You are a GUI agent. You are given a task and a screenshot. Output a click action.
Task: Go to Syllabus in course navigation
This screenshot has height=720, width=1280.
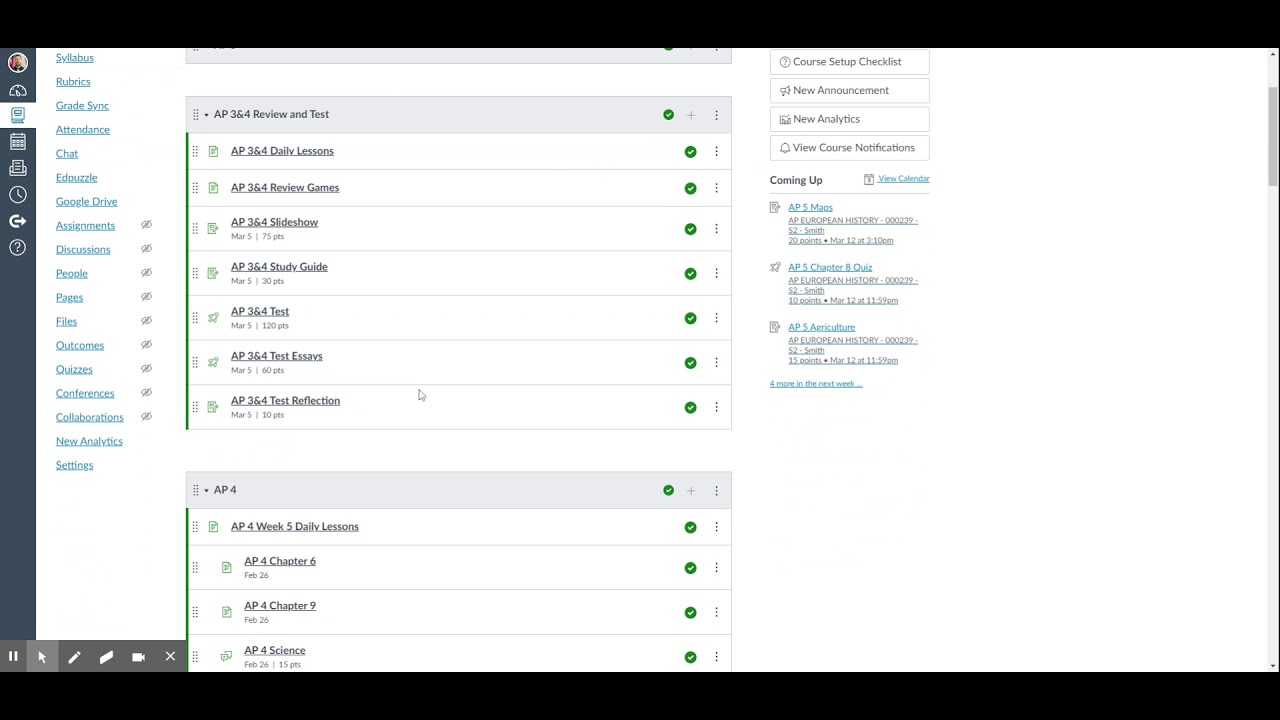click(75, 58)
